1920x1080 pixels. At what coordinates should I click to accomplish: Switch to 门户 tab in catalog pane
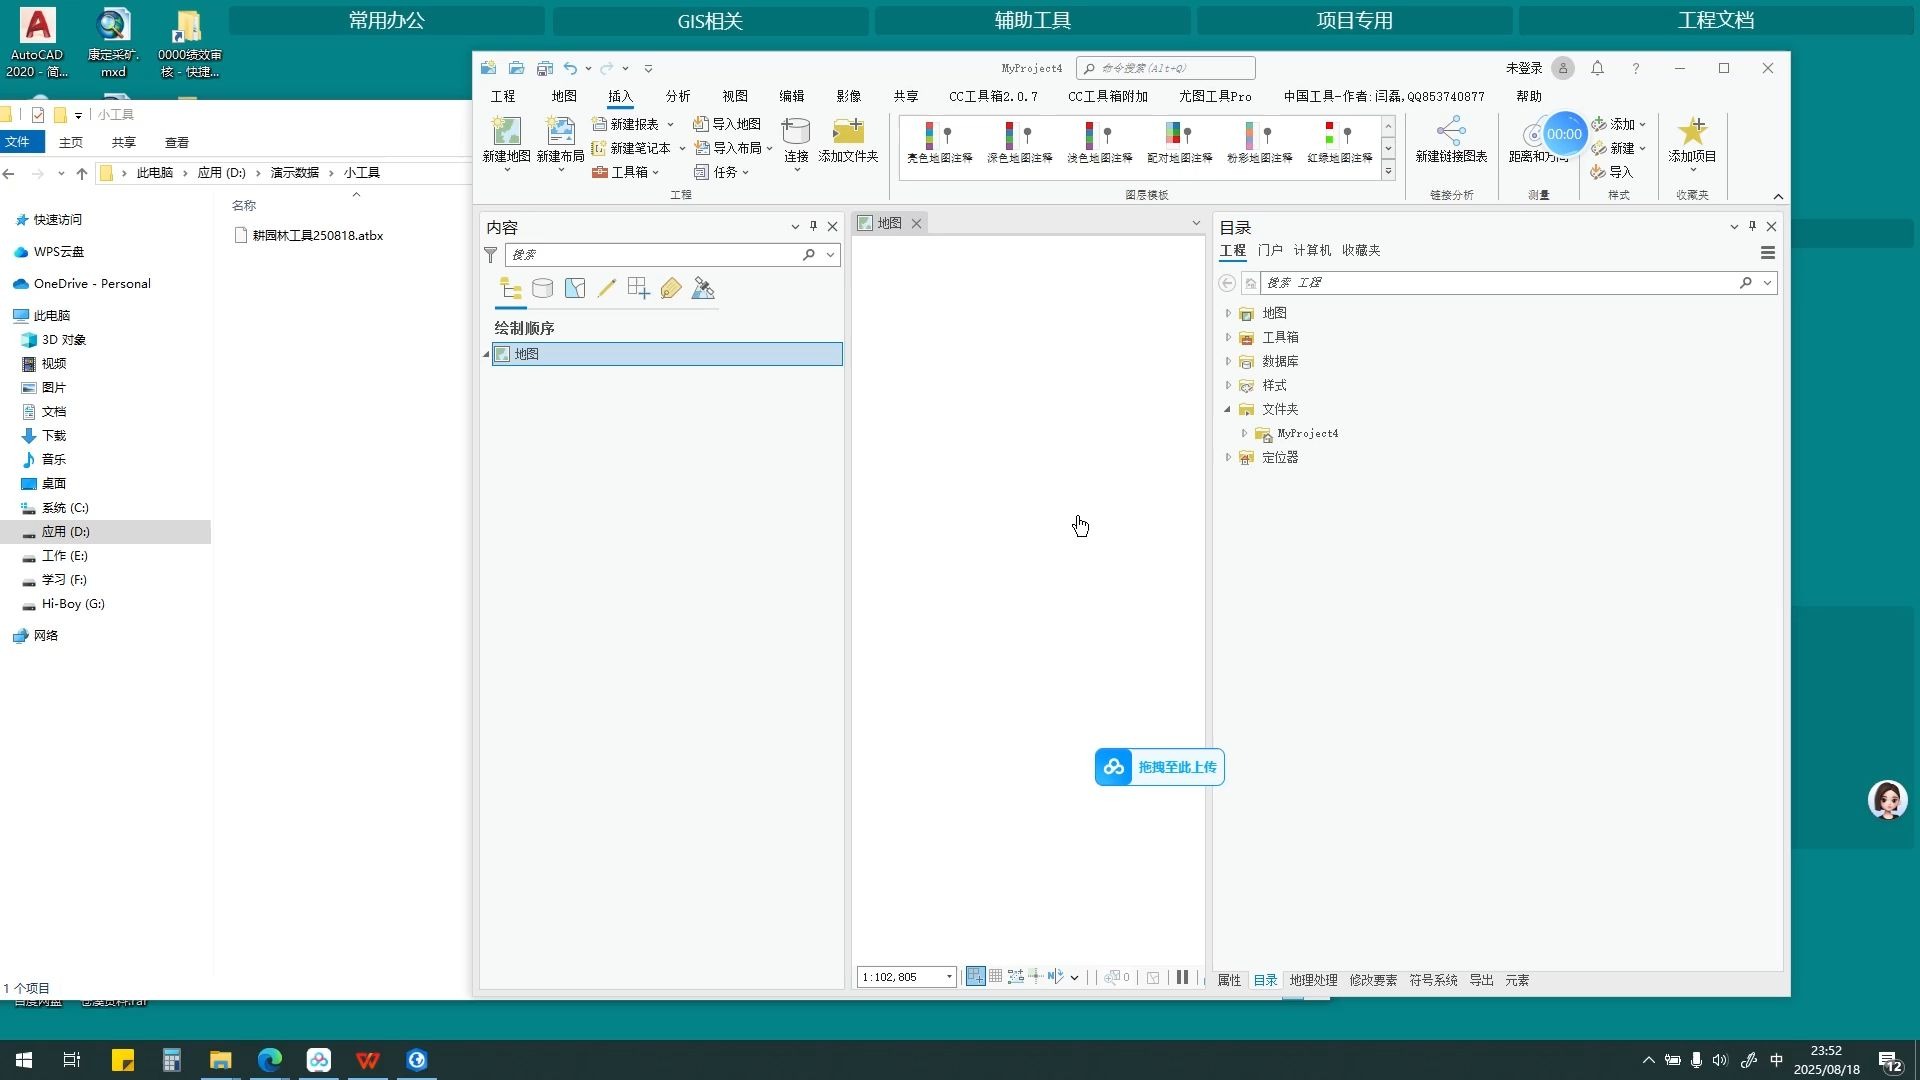click(x=1270, y=251)
